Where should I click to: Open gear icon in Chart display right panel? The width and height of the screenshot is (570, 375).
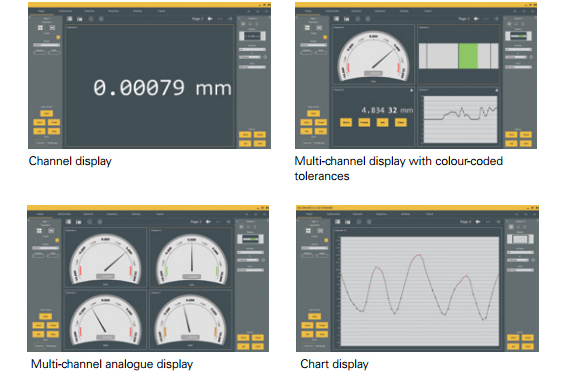[x=511, y=227]
